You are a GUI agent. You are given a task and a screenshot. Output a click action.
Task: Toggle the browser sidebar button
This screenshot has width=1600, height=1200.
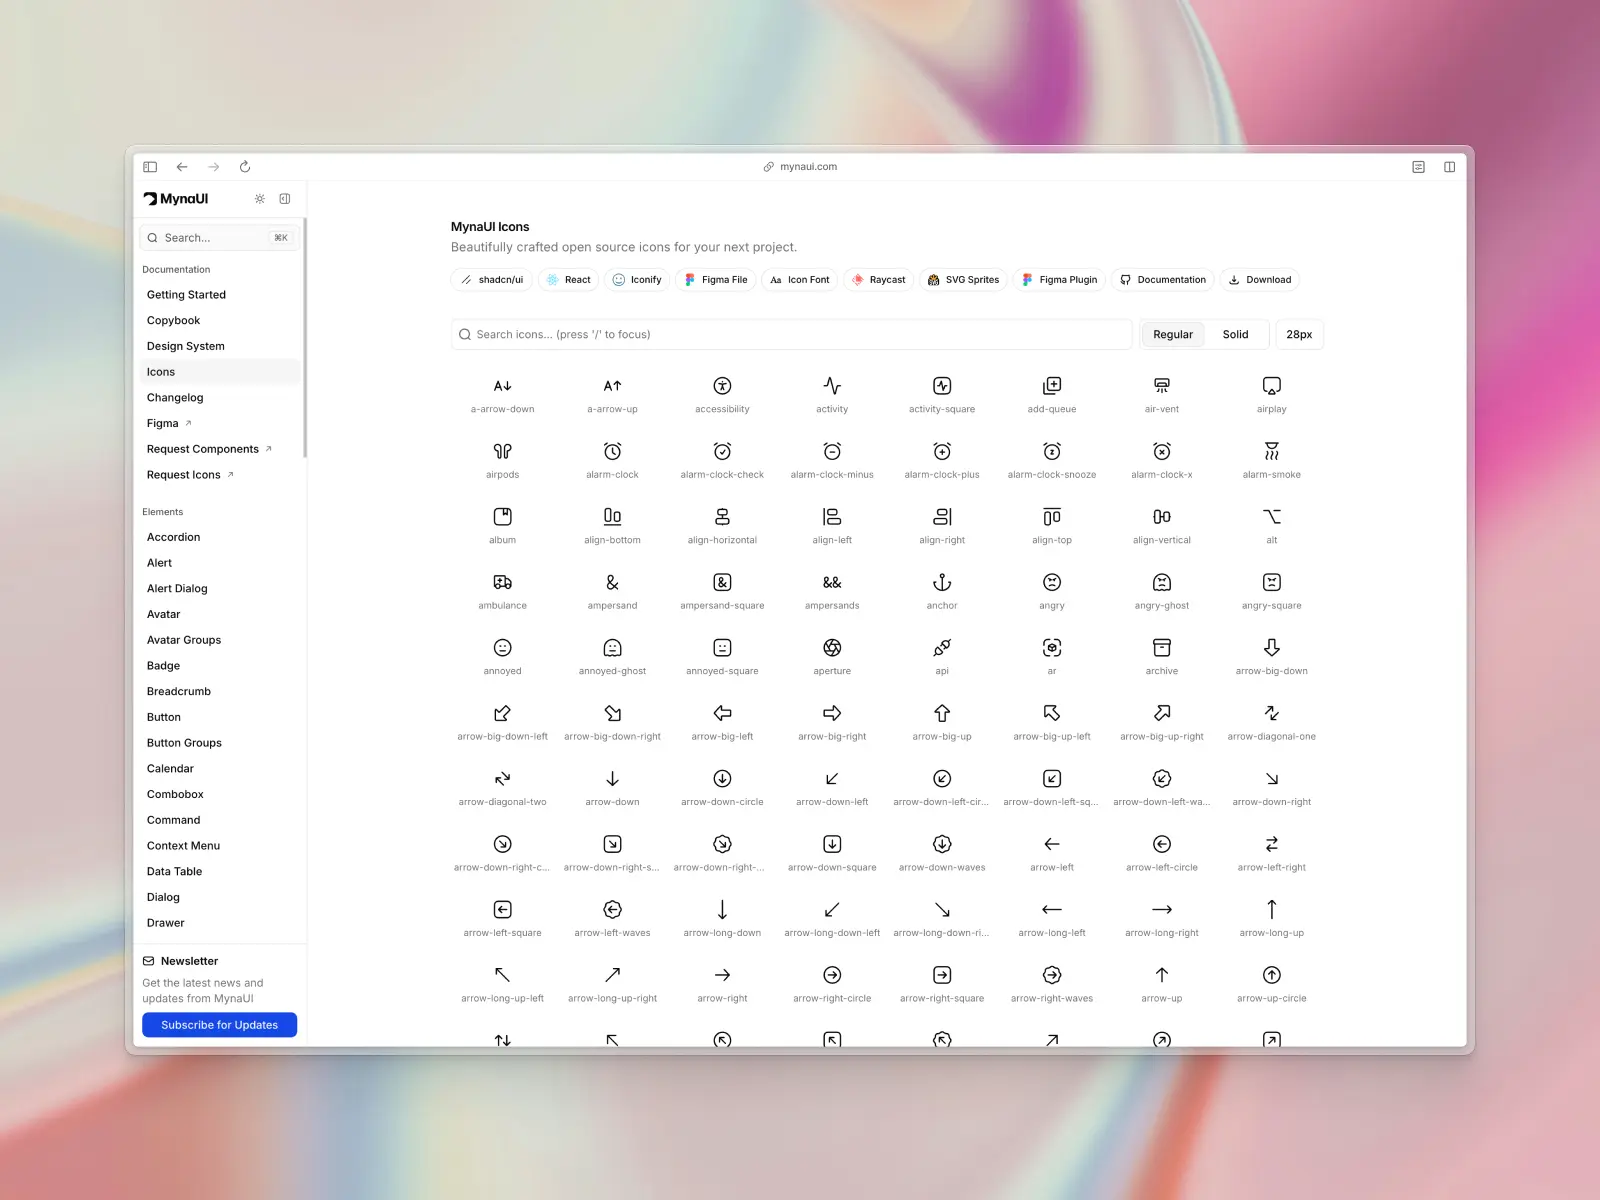[150, 167]
